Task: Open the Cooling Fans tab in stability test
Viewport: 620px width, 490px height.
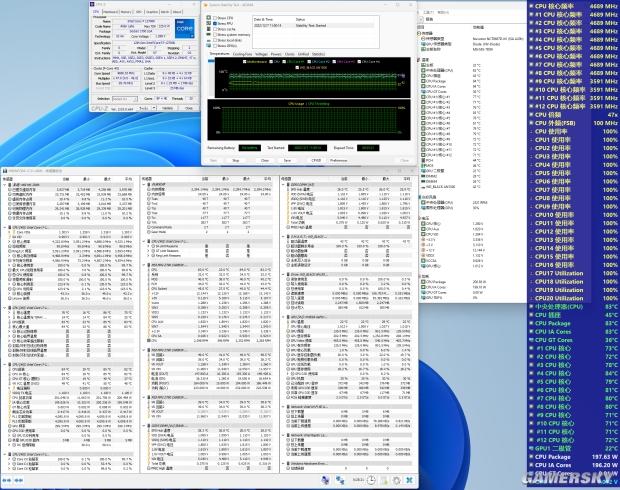Action: [243, 54]
